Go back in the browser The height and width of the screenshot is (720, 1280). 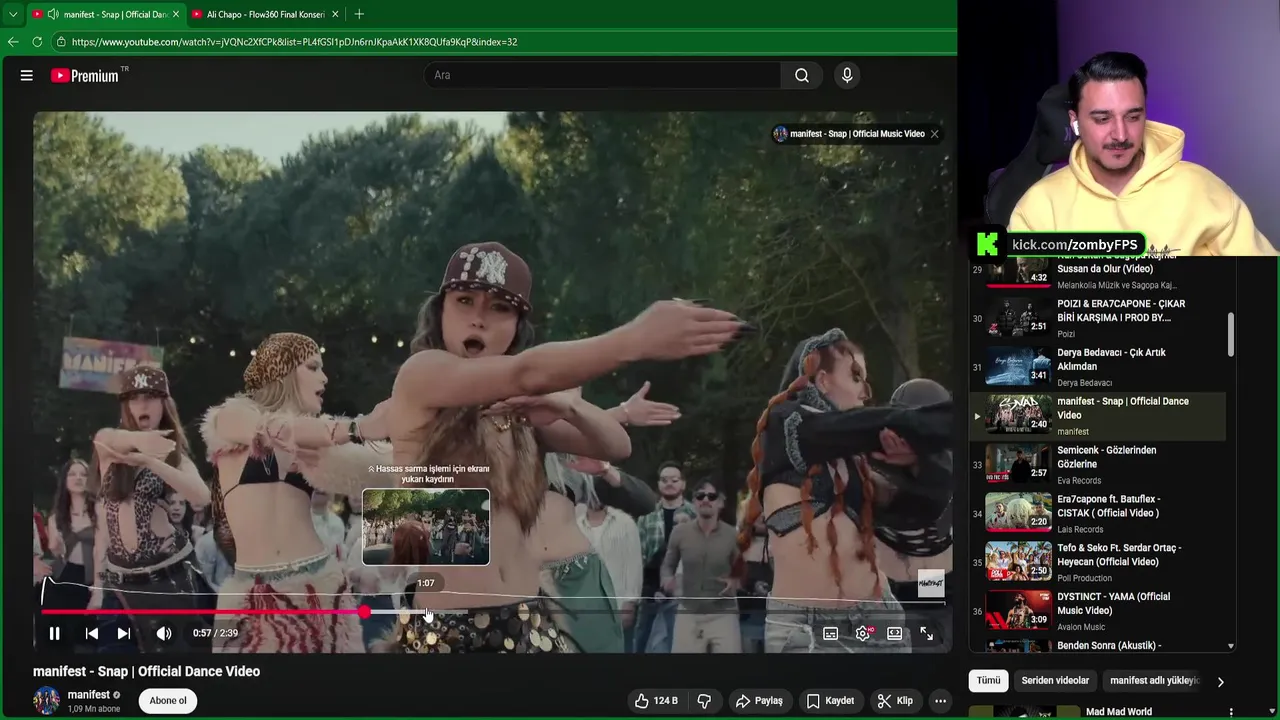(13, 42)
